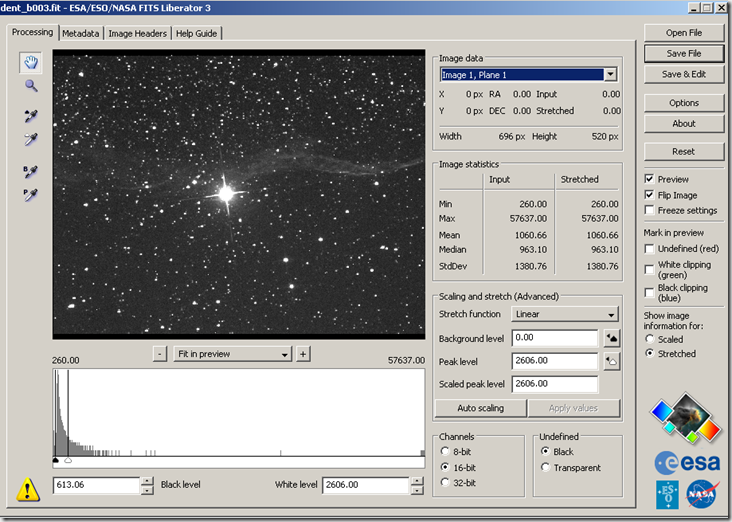
Task: Uncheck the Flip Image checkbox
Action: point(649,195)
